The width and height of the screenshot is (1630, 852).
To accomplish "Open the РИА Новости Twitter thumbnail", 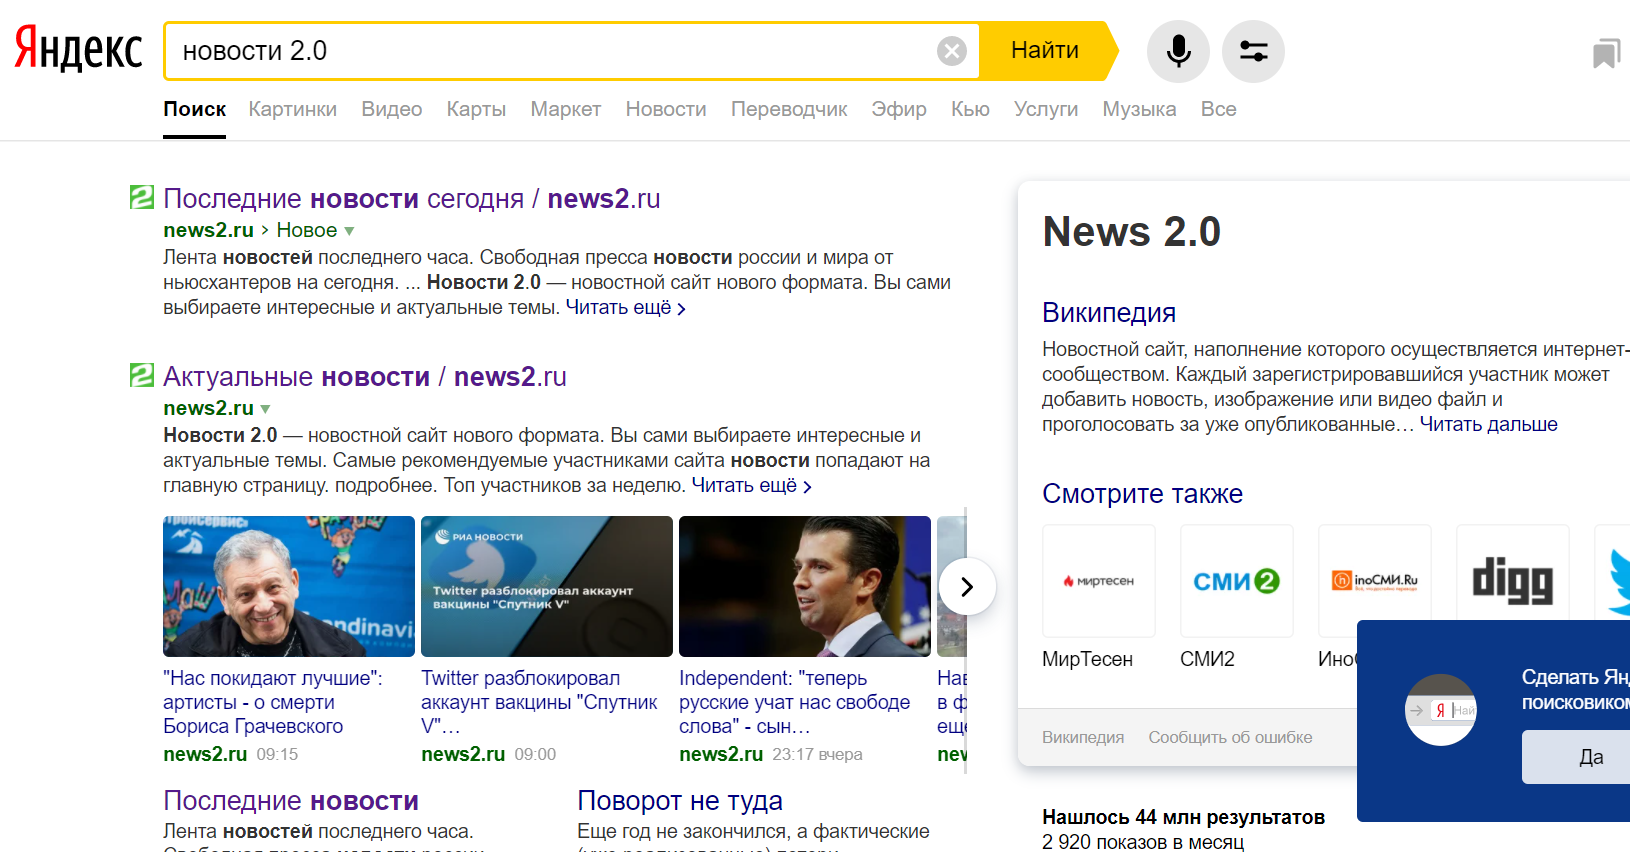I will pyautogui.click(x=547, y=586).
